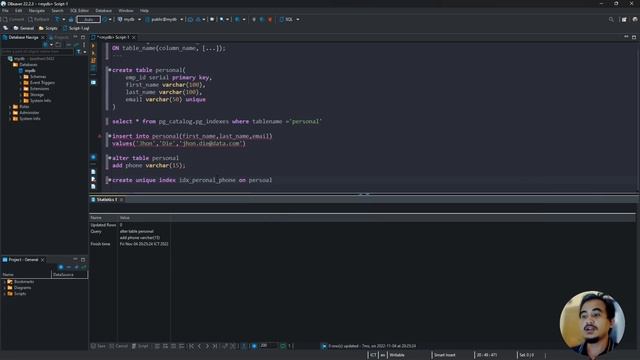Click the Rollback toolbar button
This screenshot has width=640, height=360.
(39, 19)
